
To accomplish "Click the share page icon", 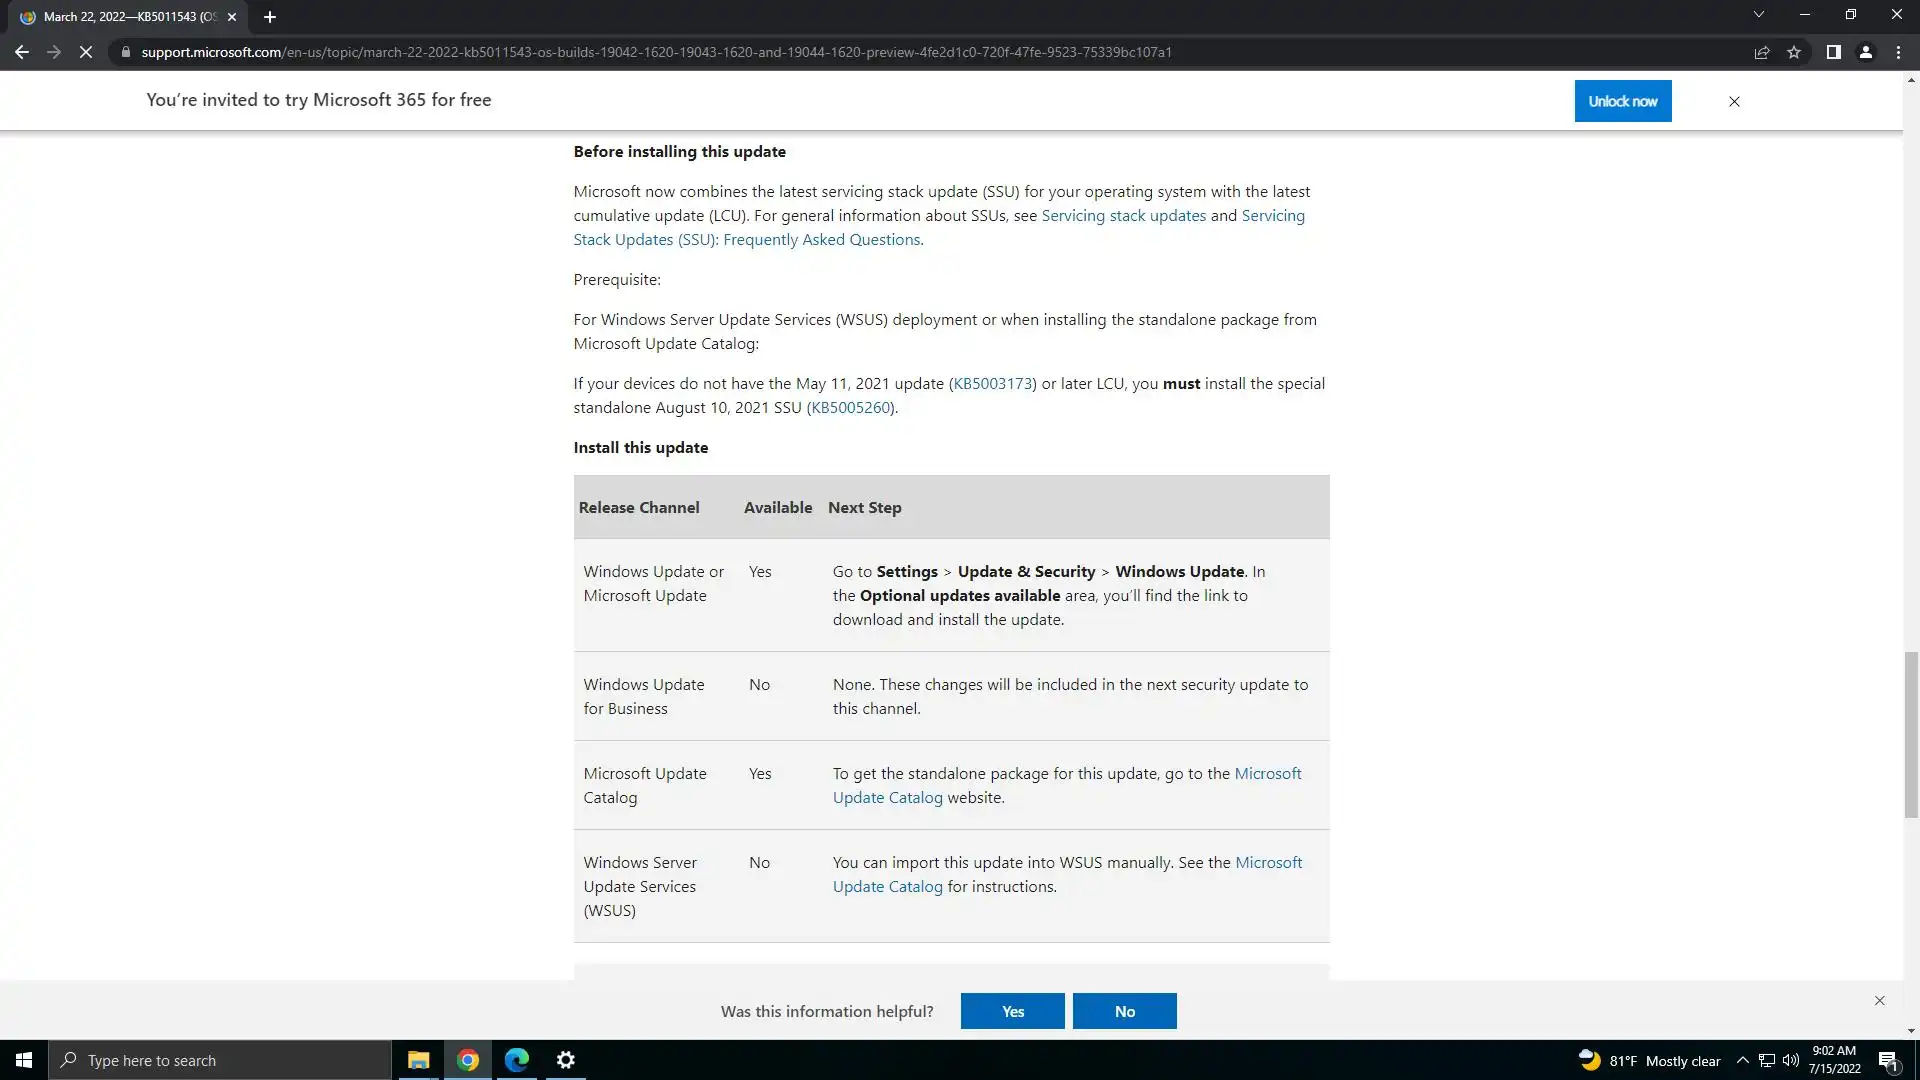I will click(1762, 52).
